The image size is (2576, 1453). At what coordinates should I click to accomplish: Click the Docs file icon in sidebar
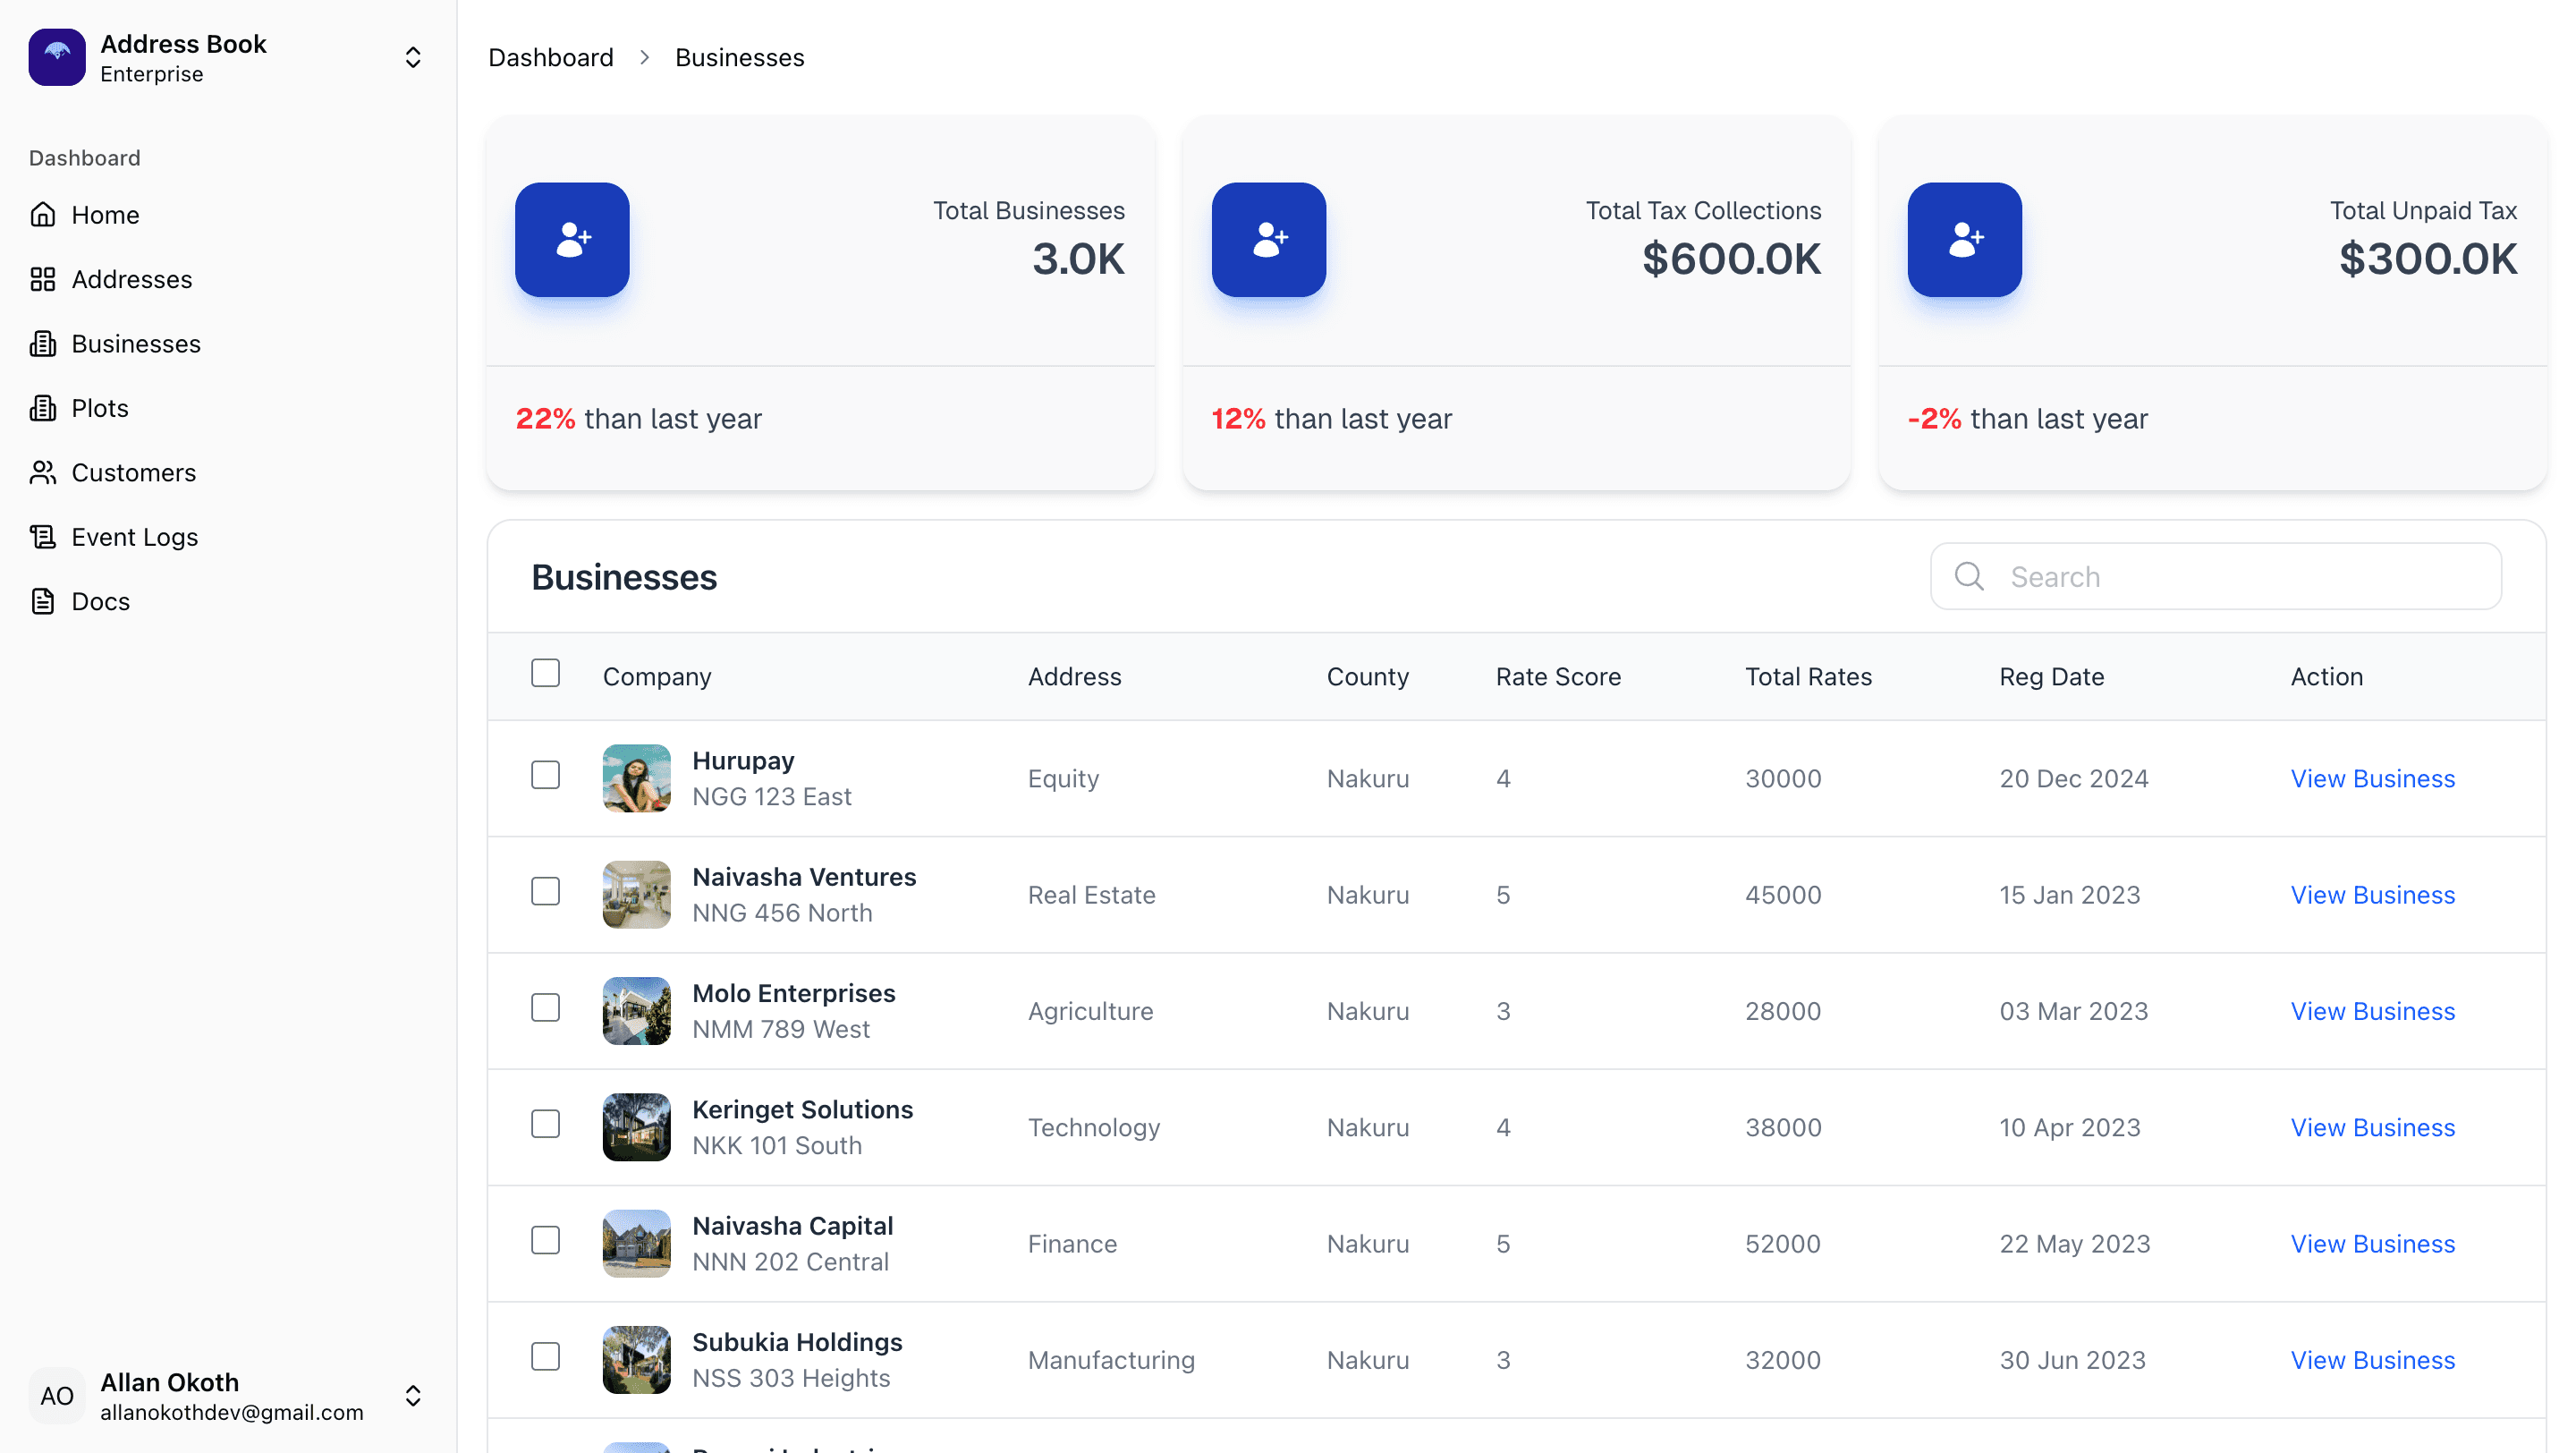pos(43,601)
